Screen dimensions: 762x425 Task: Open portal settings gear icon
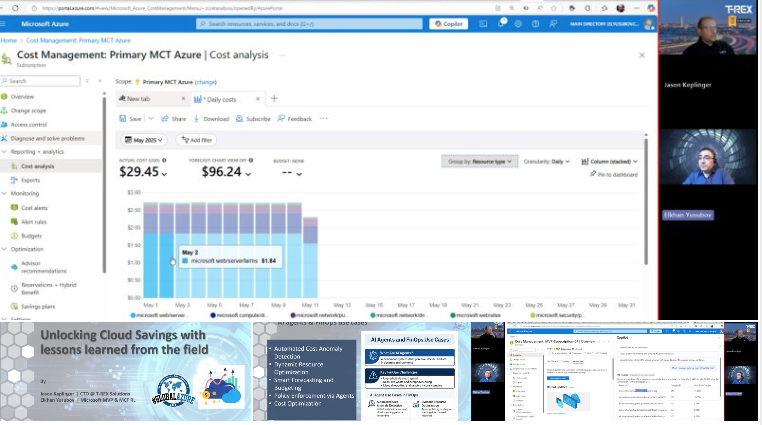tap(518, 24)
